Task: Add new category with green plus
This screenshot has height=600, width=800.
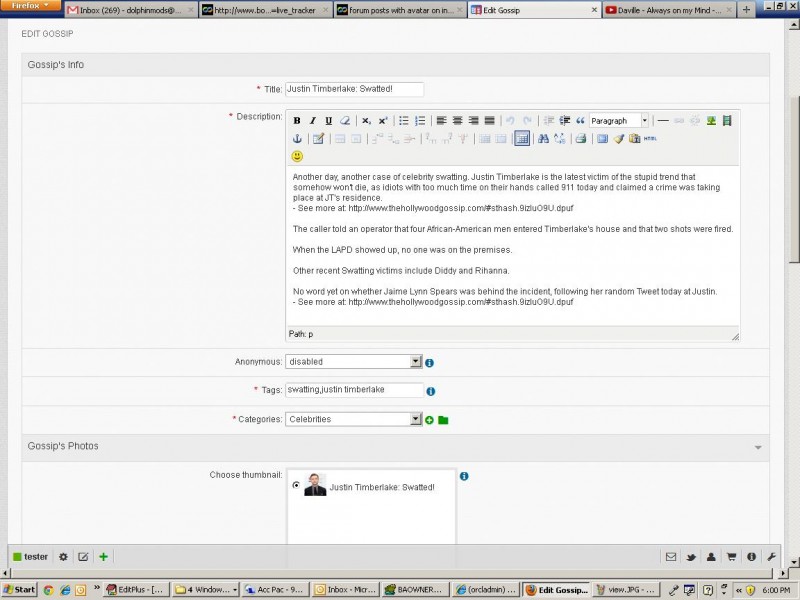Action: [x=430, y=420]
